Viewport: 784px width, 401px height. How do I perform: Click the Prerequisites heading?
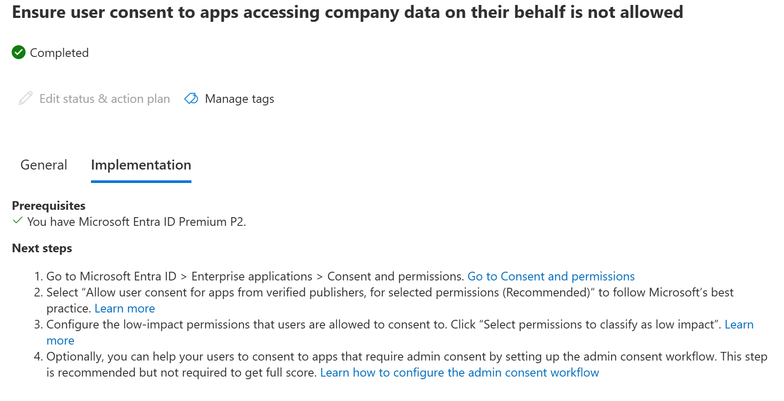[x=48, y=206]
